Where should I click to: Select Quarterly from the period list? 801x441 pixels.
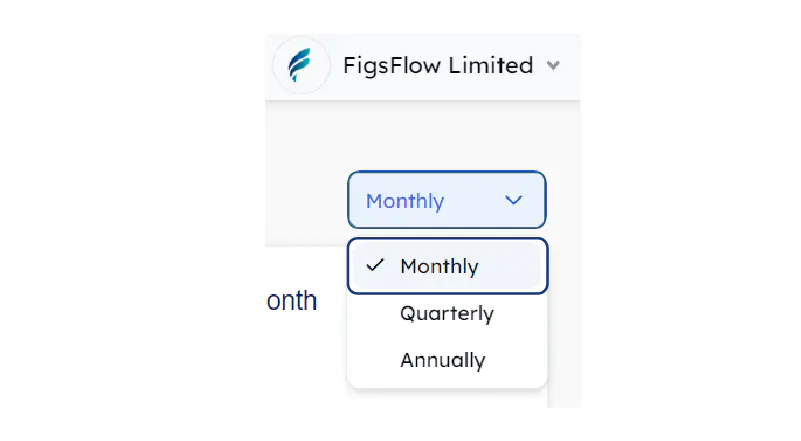pos(446,313)
